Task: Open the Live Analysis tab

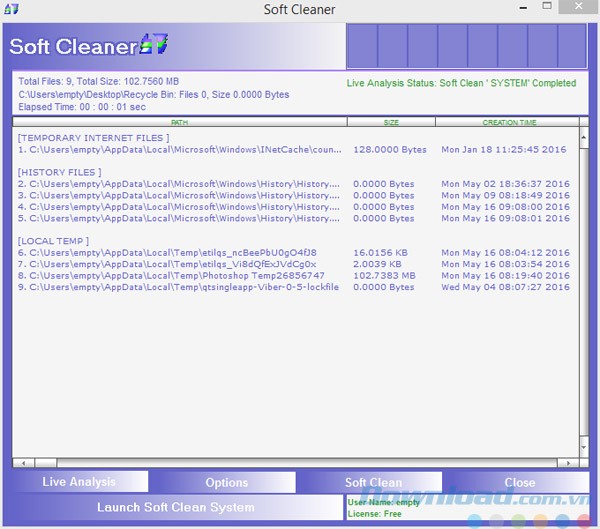Action: (79, 482)
